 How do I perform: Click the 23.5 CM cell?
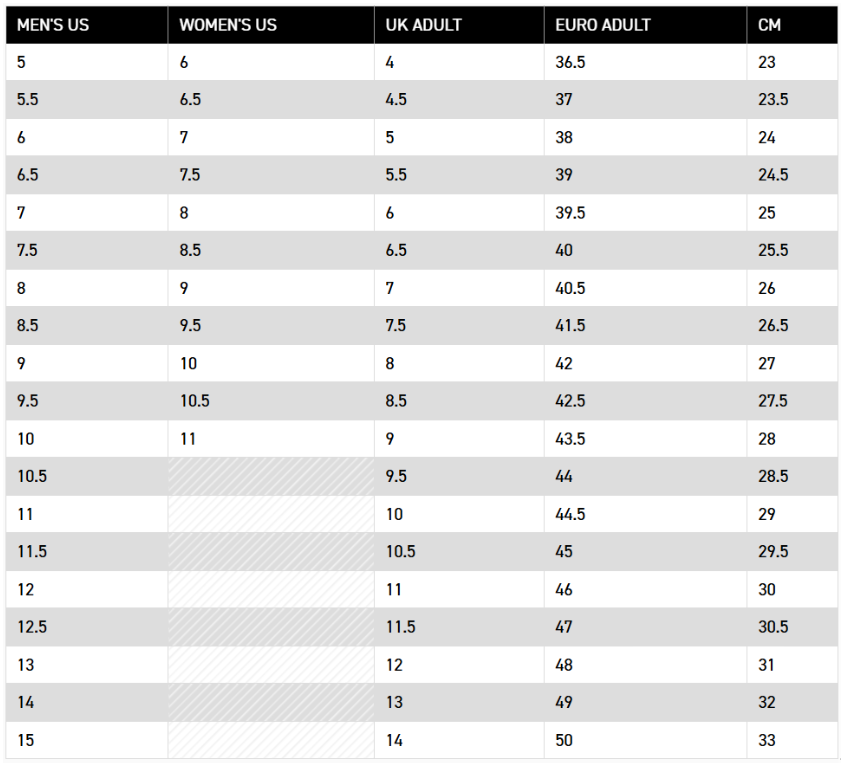773,100
